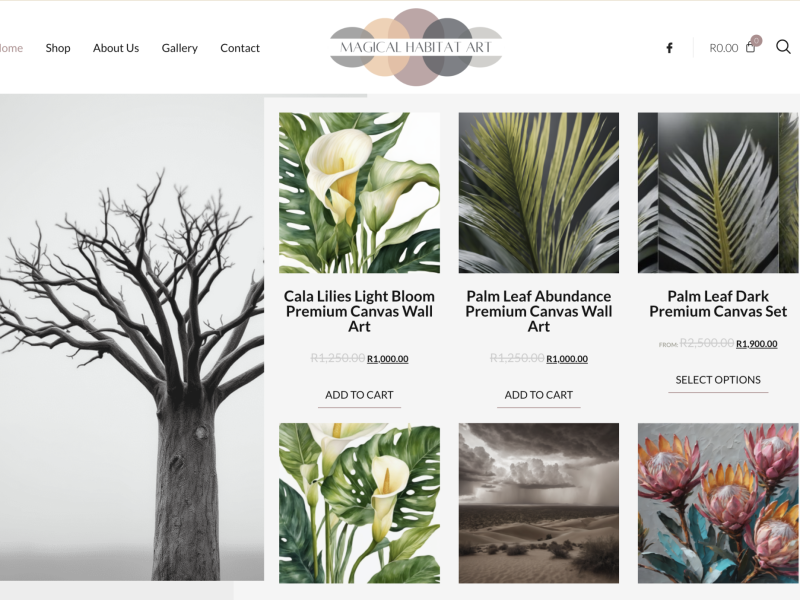800x600 pixels.
Task: Open Palm Leaf Dark Premium Canvas Set title
Action: point(718,304)
